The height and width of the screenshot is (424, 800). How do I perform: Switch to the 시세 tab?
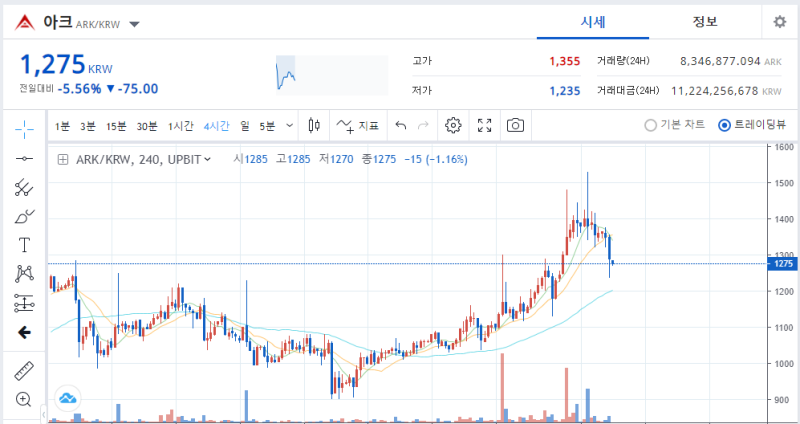tap(593, 21)
